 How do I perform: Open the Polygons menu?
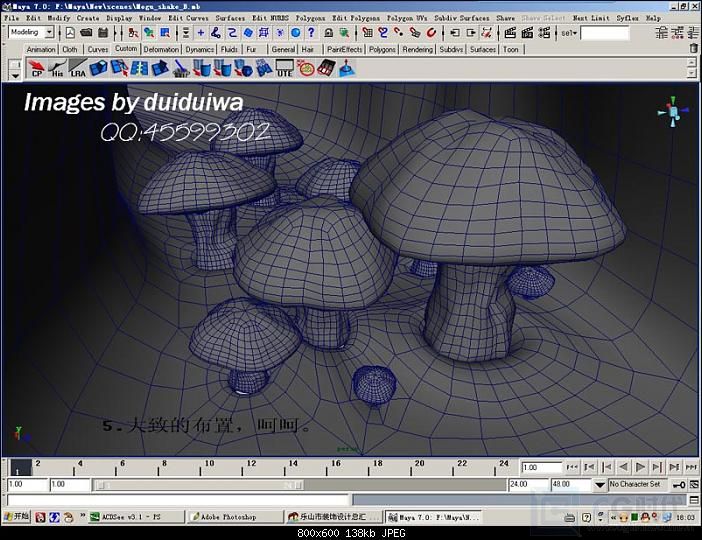tap(310, 18)
